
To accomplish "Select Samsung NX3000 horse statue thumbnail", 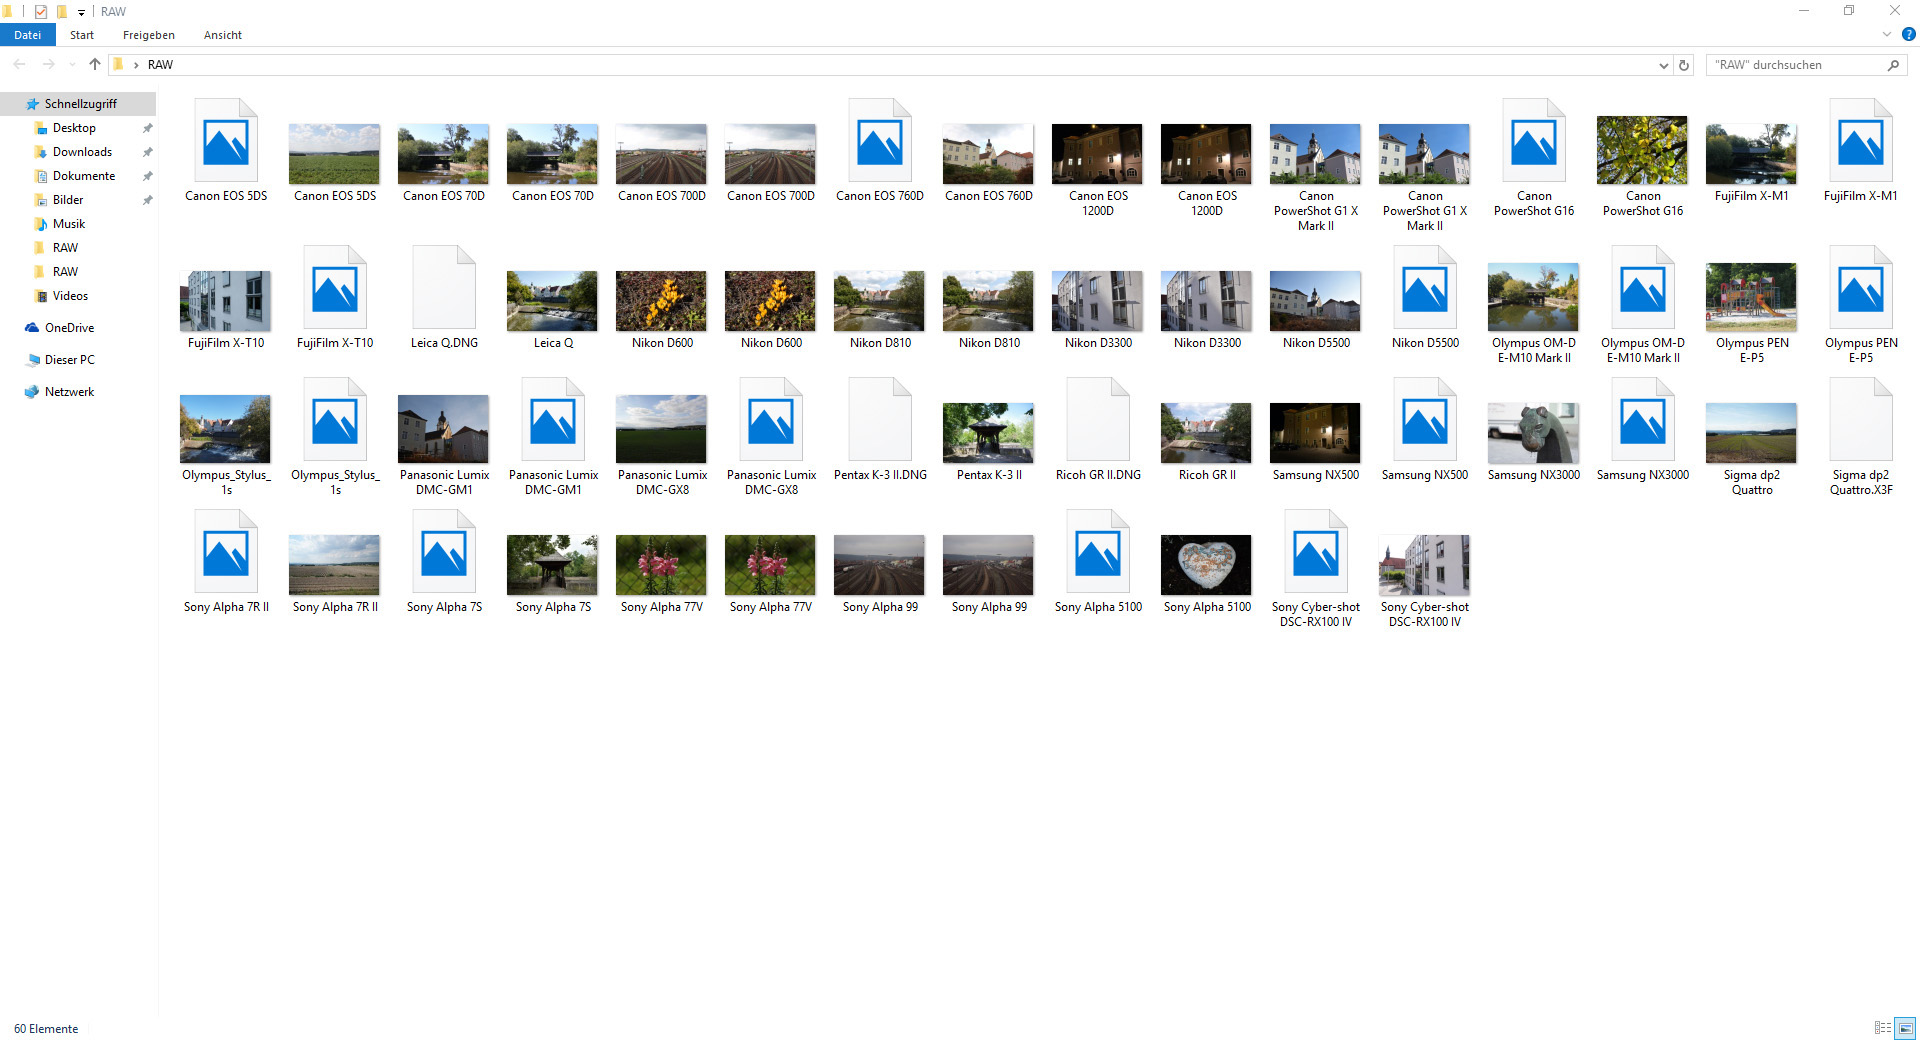I will coord(1534,433).
